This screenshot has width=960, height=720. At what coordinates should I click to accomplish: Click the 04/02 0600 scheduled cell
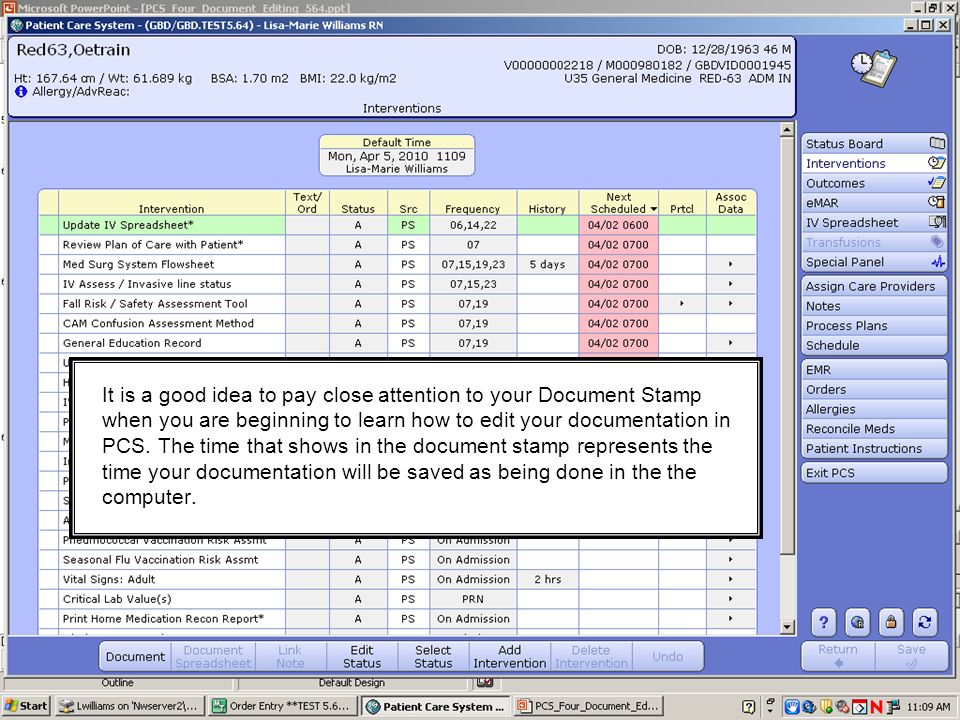click(x=618, y=225)
